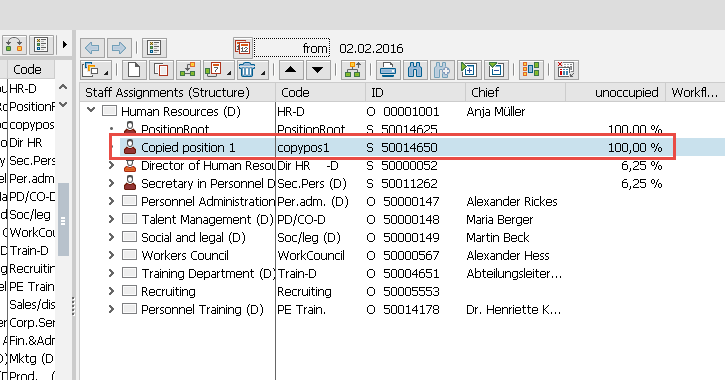This screenshot has height=380, width=725.
Task: Click the left panel vertical scrollbar thumb
Action: (x=63, y=220)
